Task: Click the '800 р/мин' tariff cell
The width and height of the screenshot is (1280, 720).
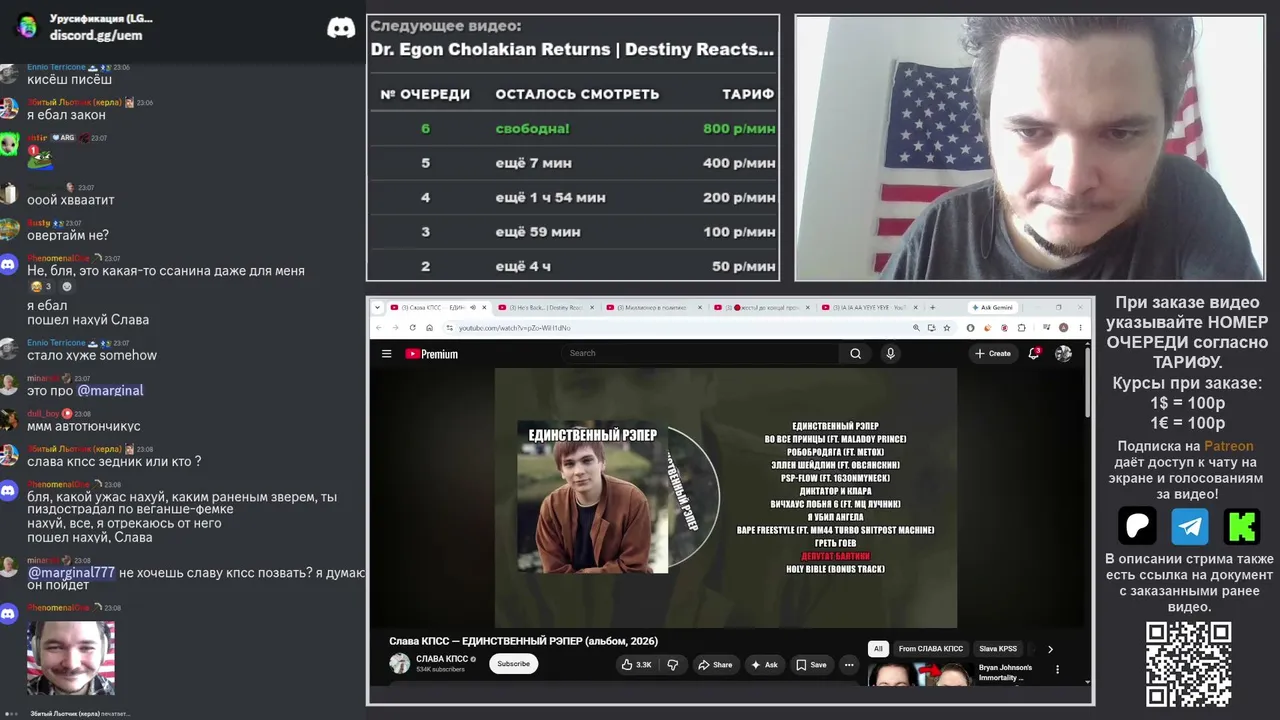Action: point(739,128)
